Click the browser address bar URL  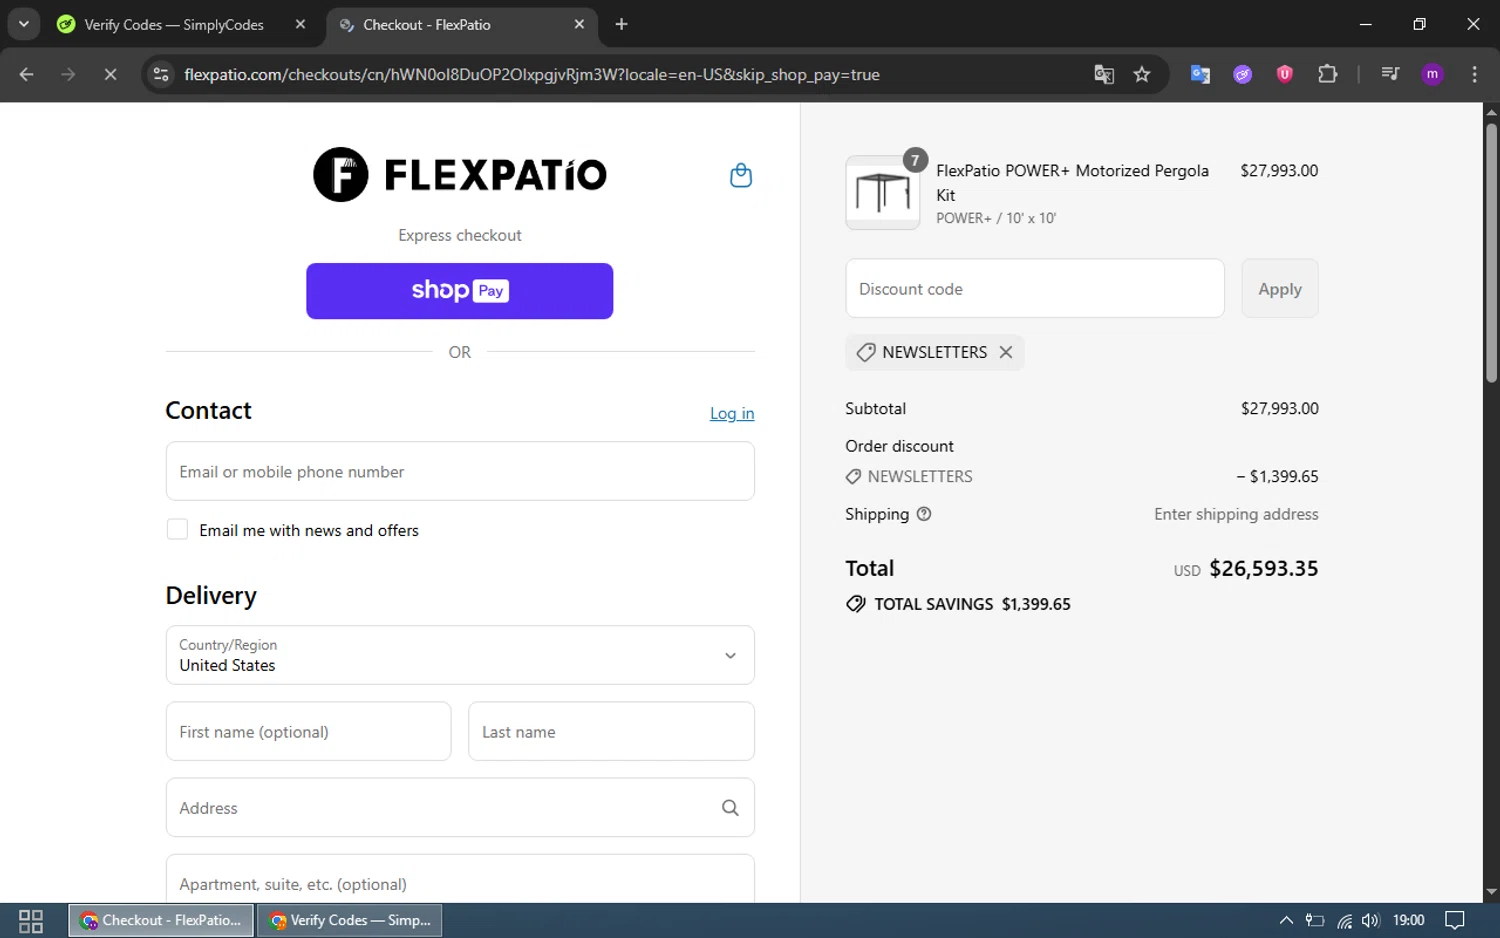532,74
